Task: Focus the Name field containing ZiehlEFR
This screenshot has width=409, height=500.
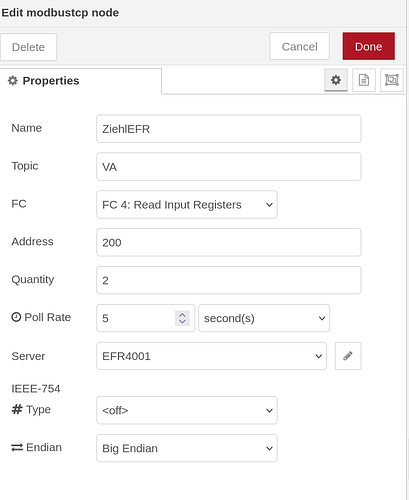Action: [229, 129]
